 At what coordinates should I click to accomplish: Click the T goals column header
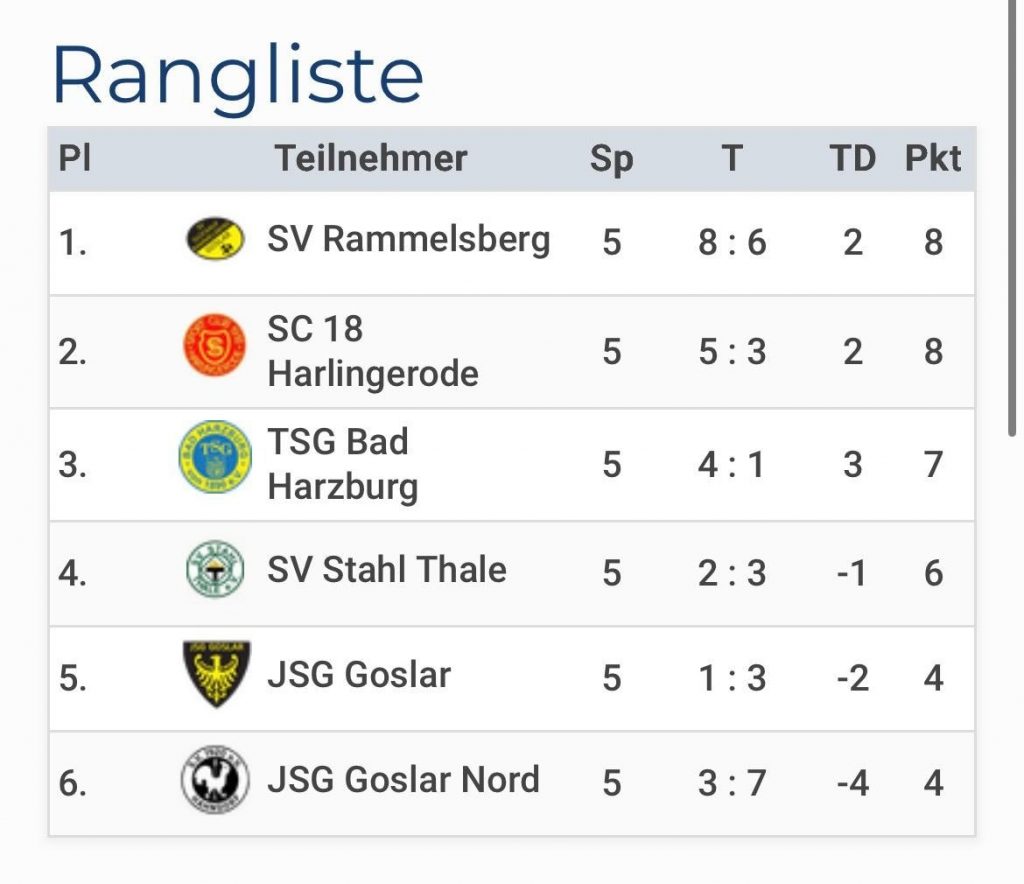pos(732,158)
